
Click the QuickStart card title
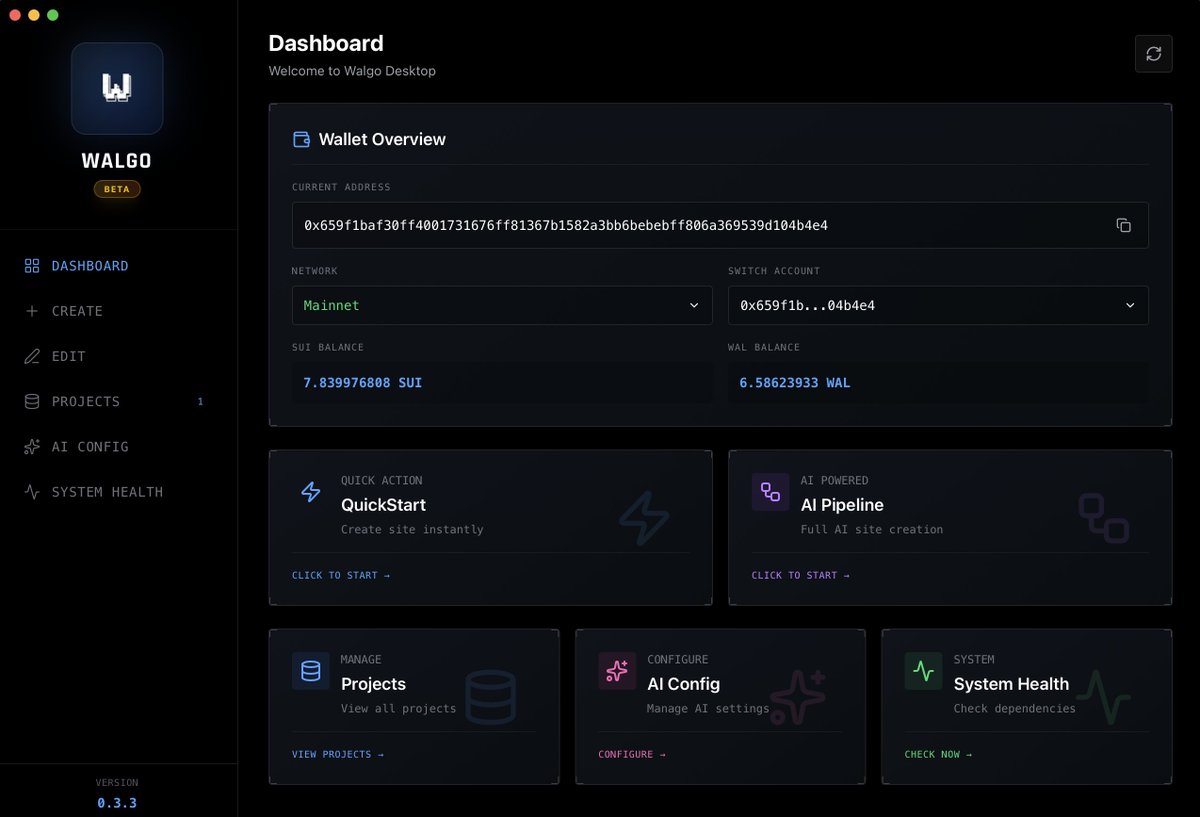(383, 505)
